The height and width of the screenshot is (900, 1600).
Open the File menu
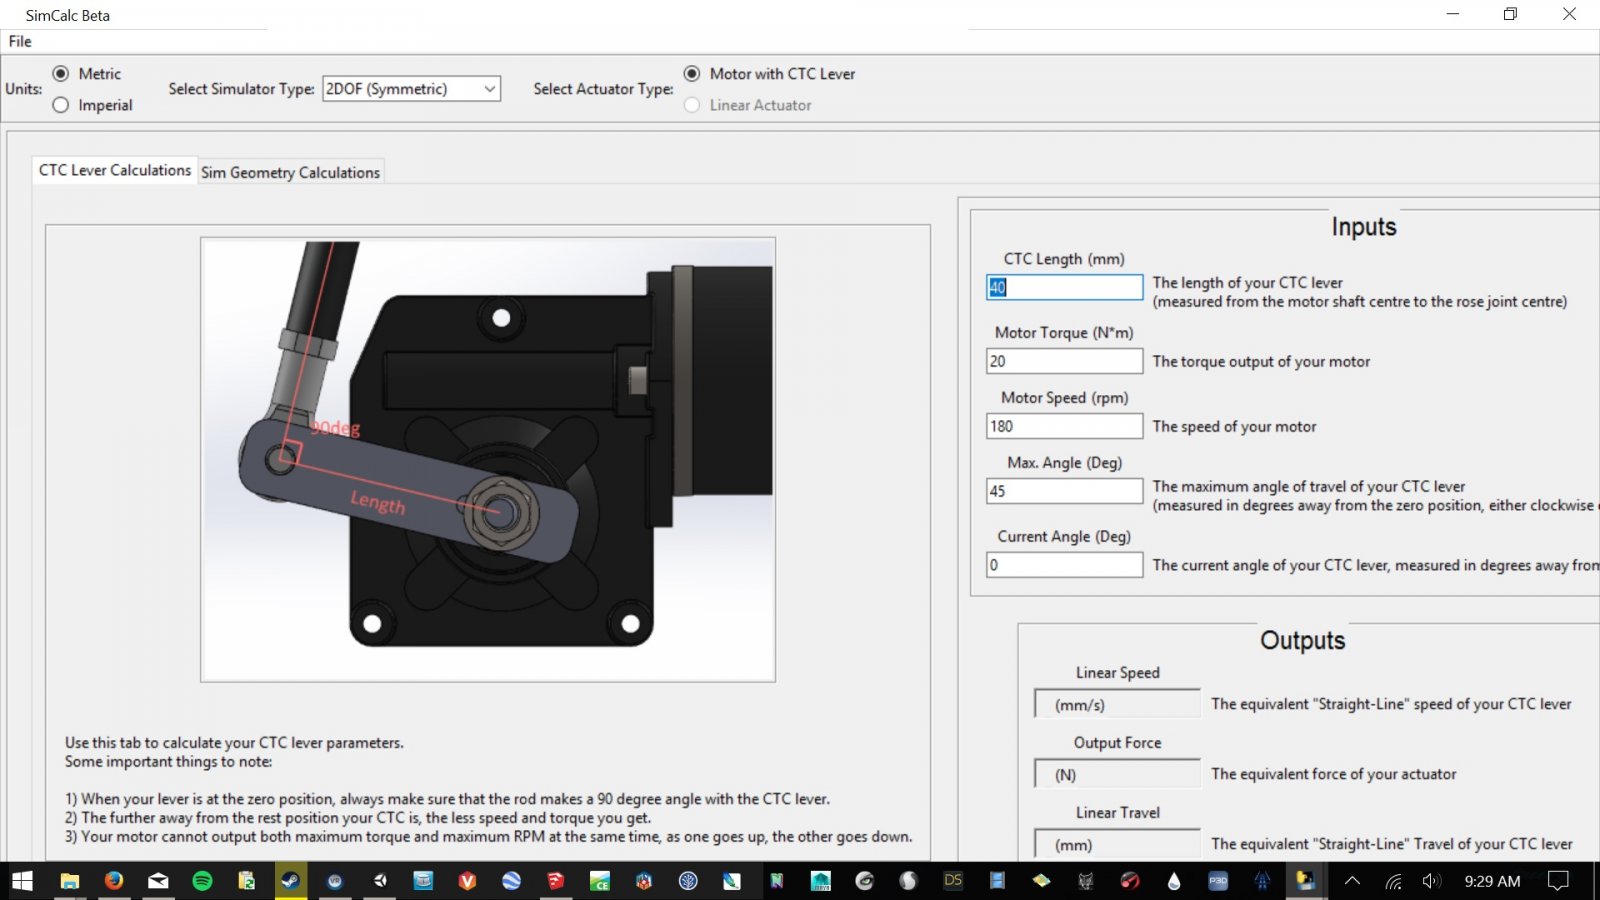pyautogui.click(x=20, y=41)
